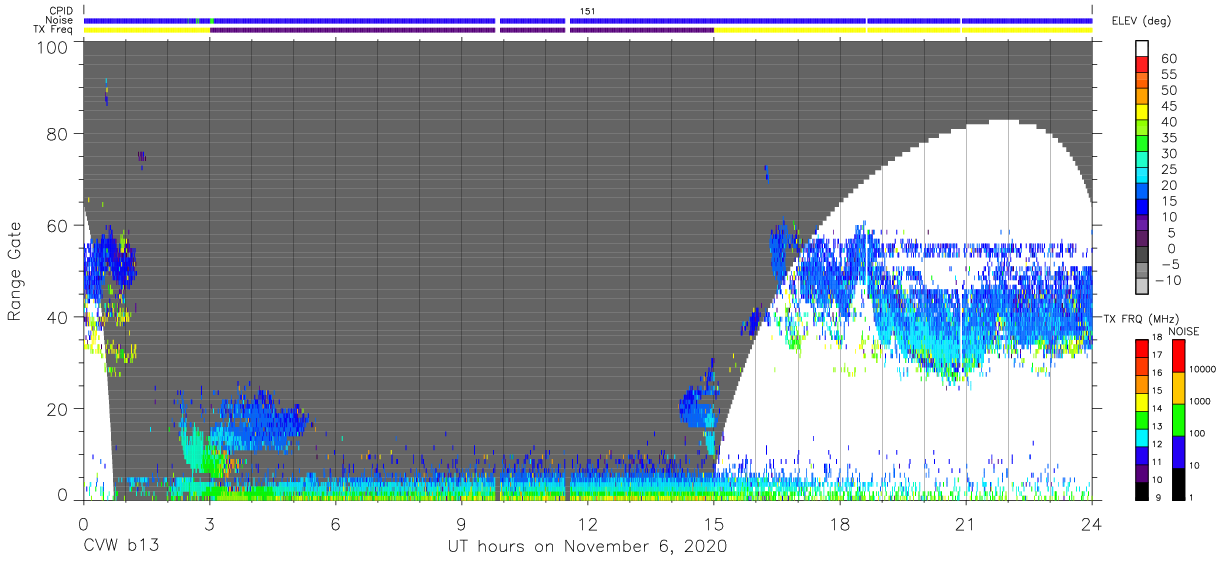The image size is (1228, 567).
Task: Click the Noise row label at top left
Action: (61, 20)
